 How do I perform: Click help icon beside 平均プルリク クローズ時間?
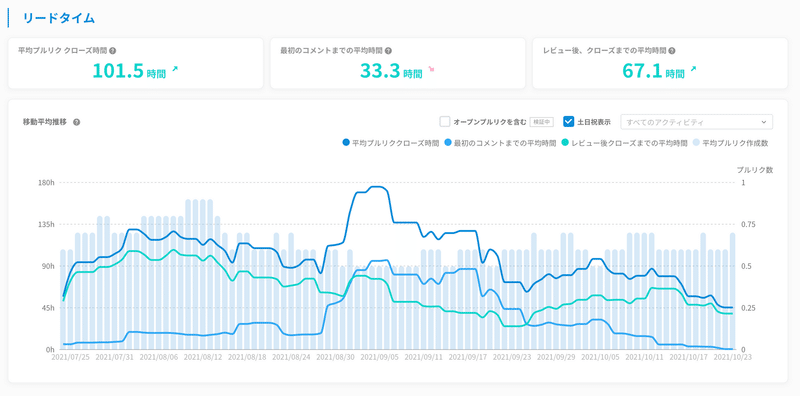click(x=113, y=51)
